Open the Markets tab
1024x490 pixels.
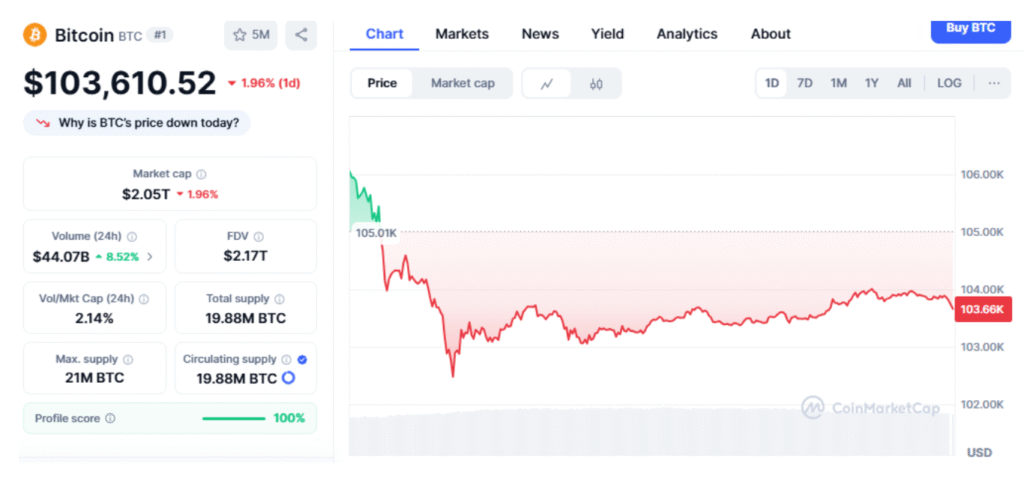click(462, 34)
